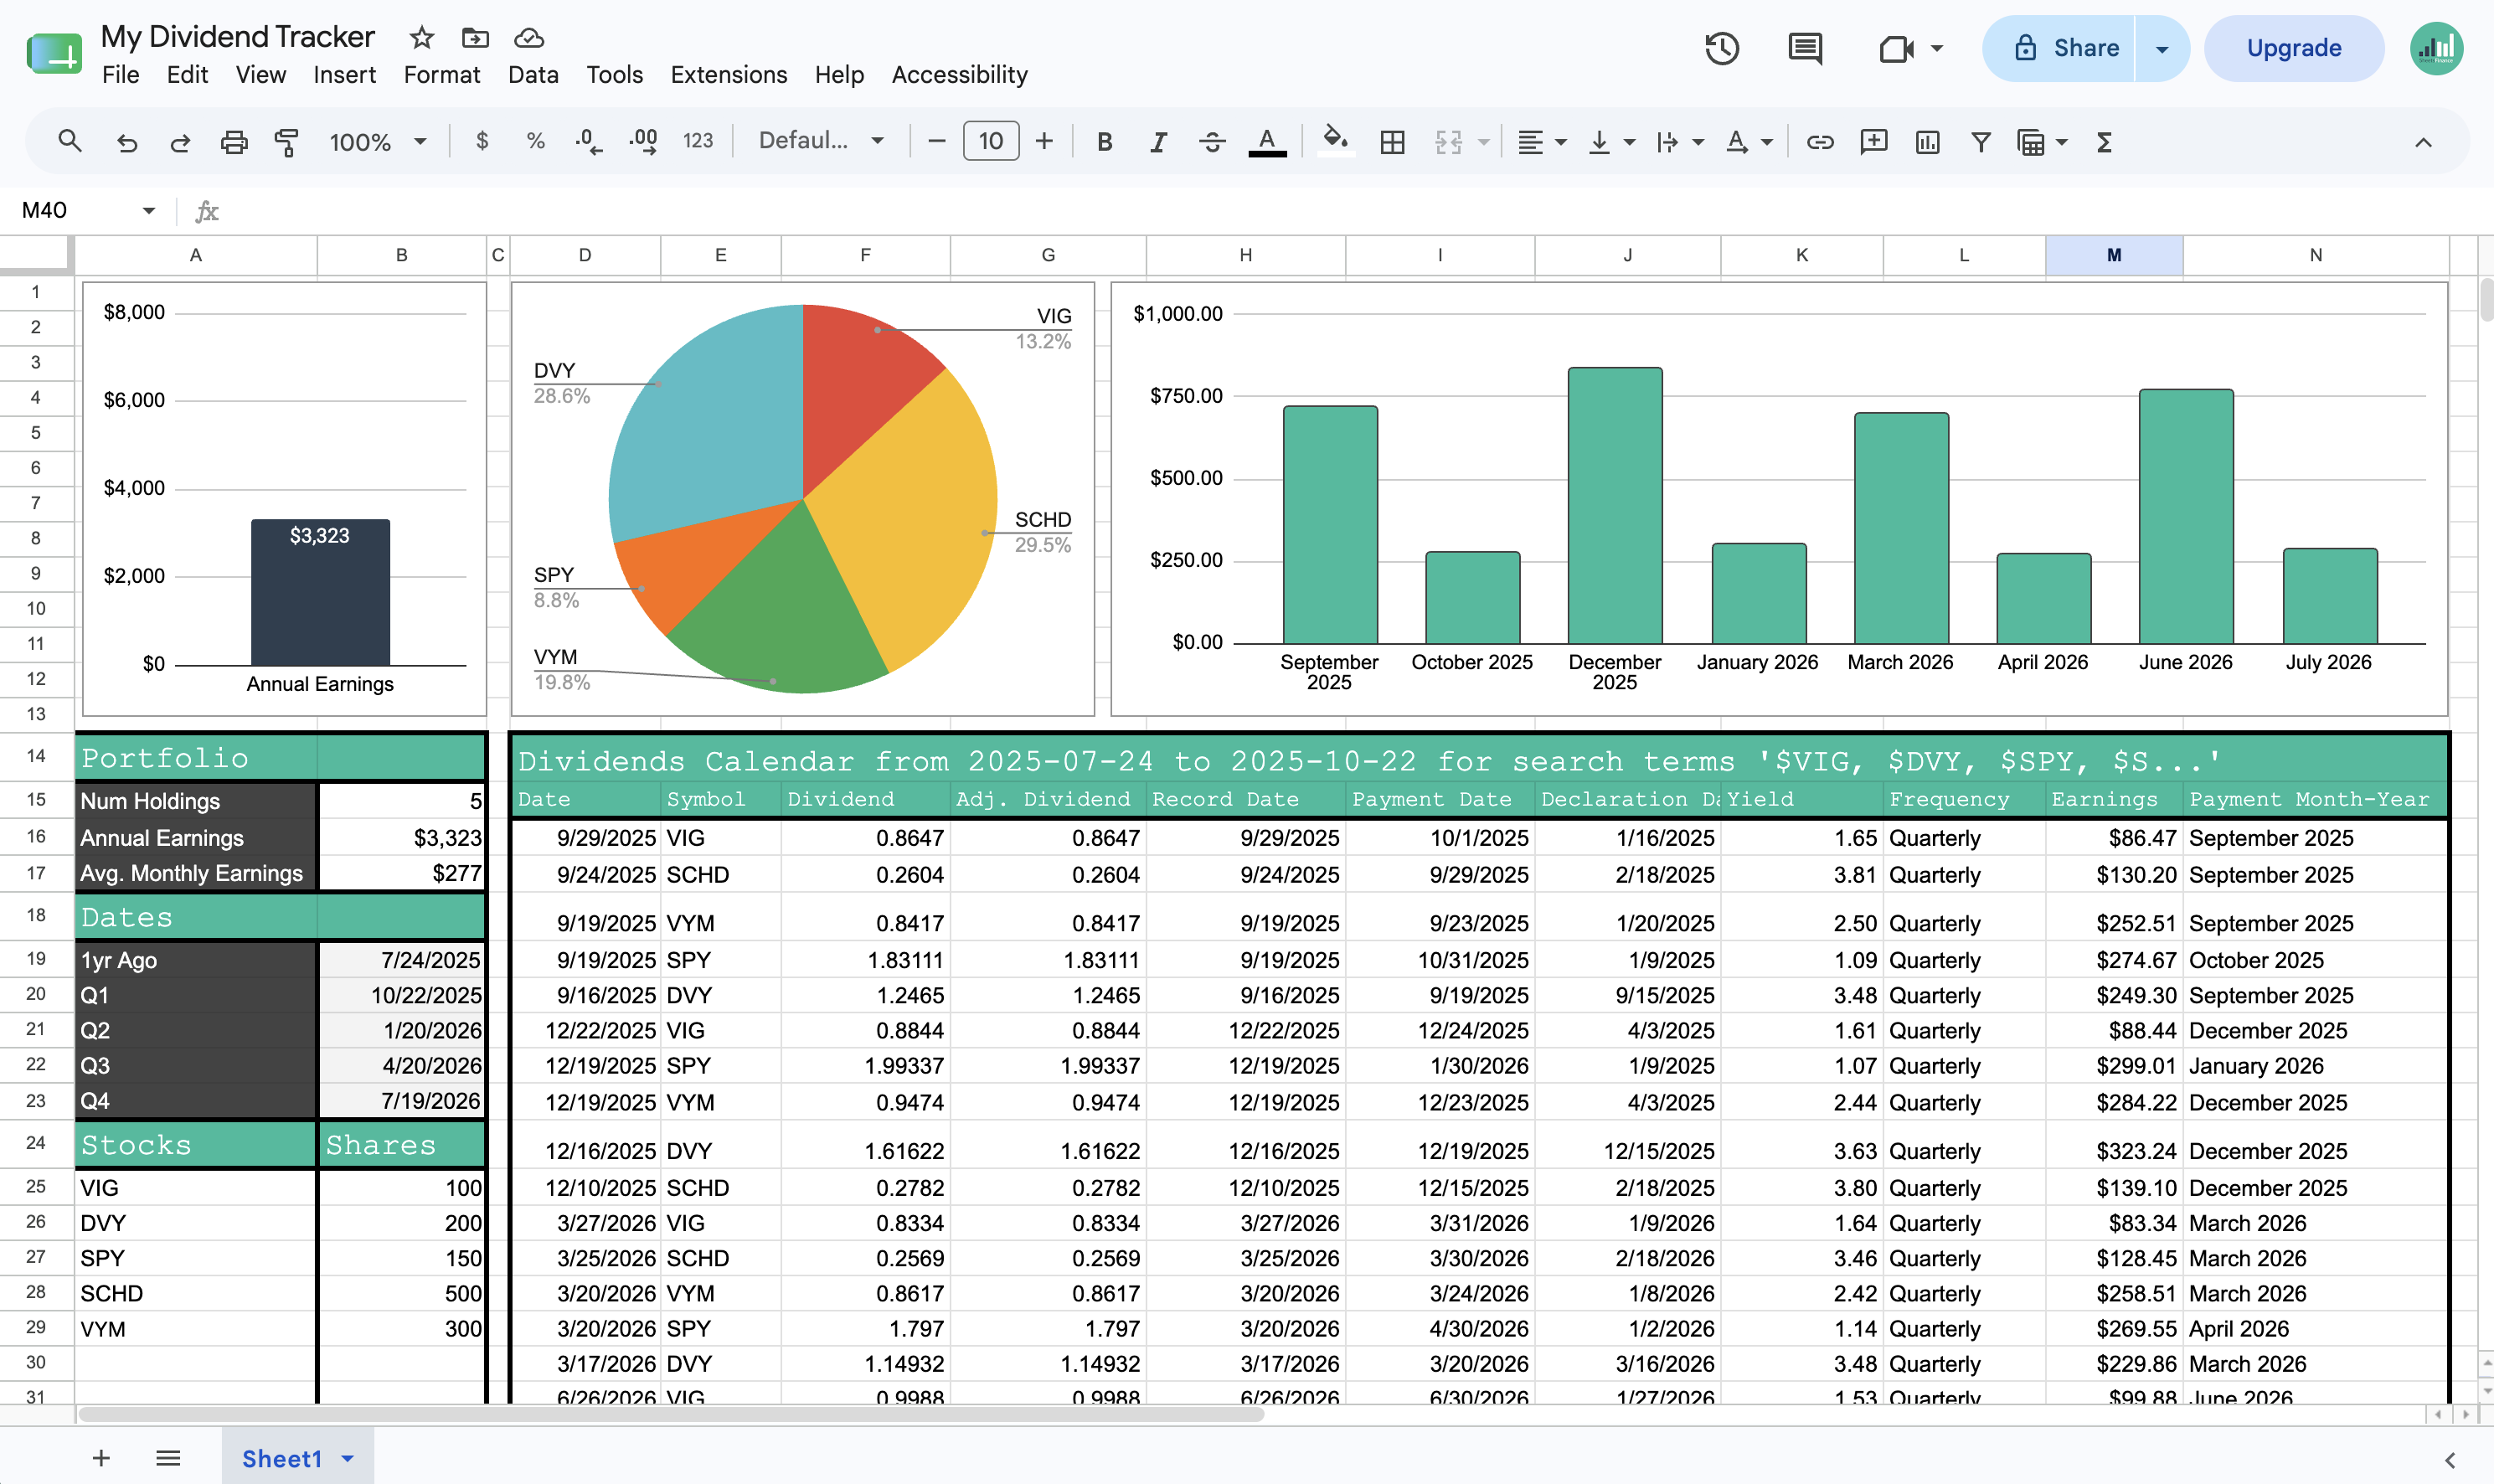
Task: Insert a link
Action: [1820, 142]
